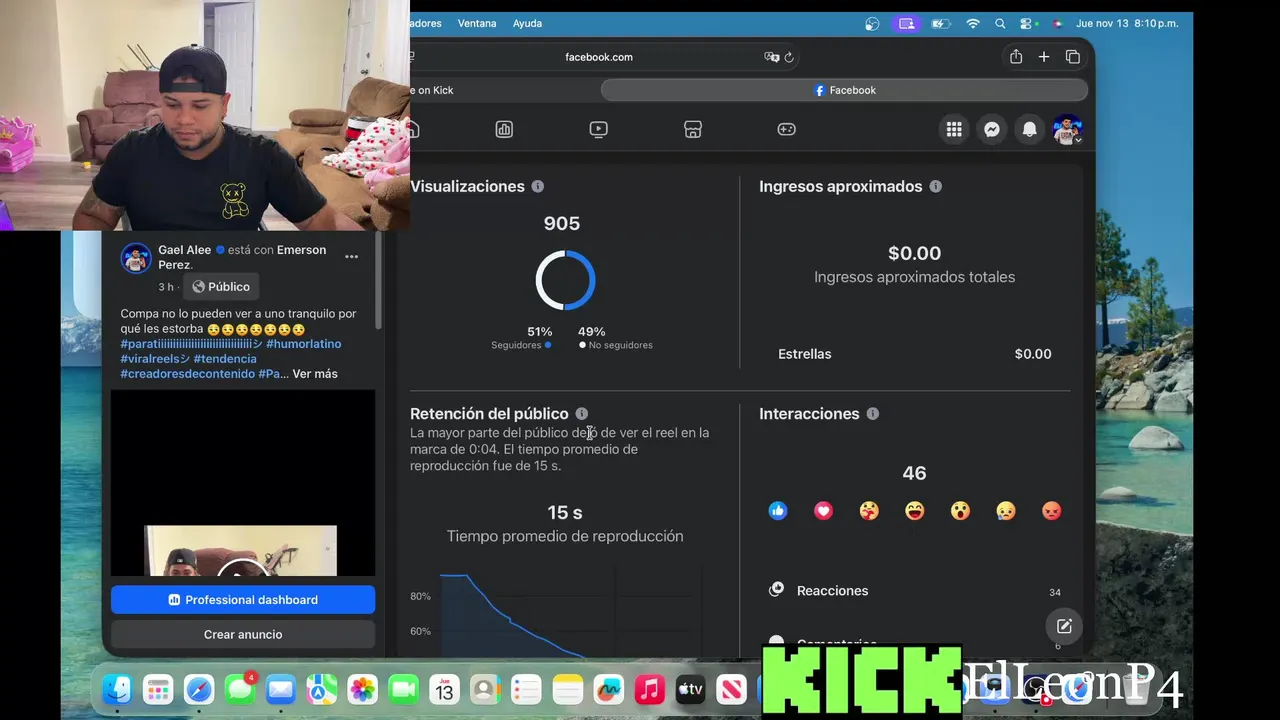Screen dimensions: 1280x720
Task: Click the #tendencia hashtag
Action: pyautogui.click(x=225, y=359)
